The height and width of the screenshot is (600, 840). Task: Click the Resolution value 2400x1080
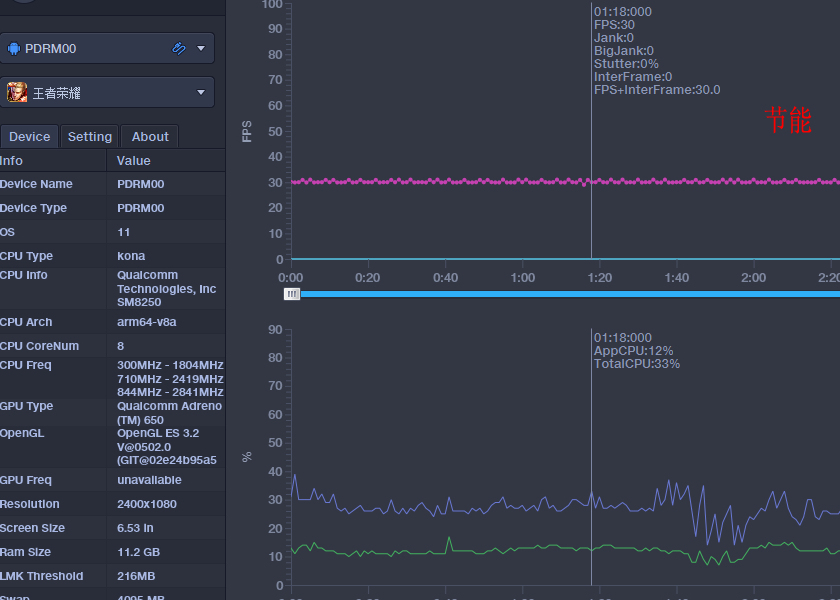(145, 504)
